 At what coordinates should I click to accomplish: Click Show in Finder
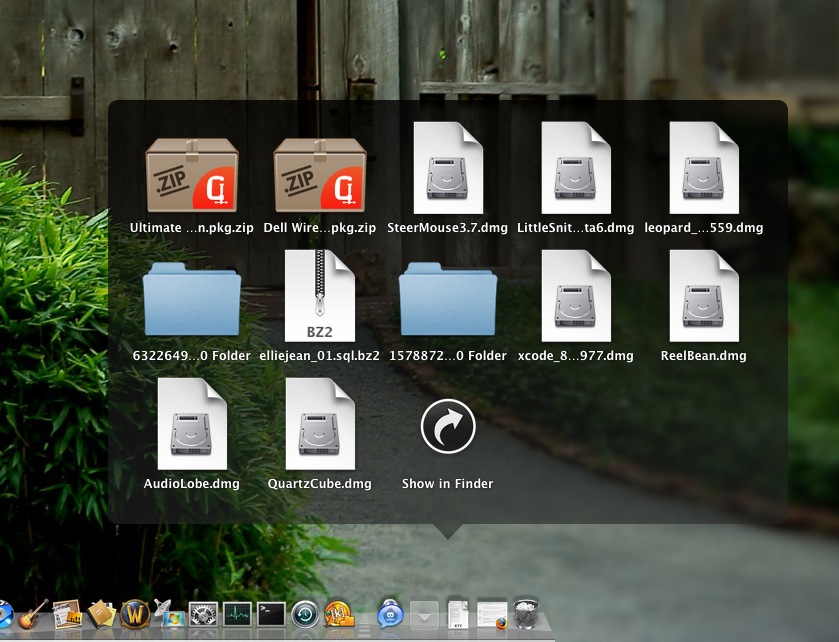pos(448,425)
